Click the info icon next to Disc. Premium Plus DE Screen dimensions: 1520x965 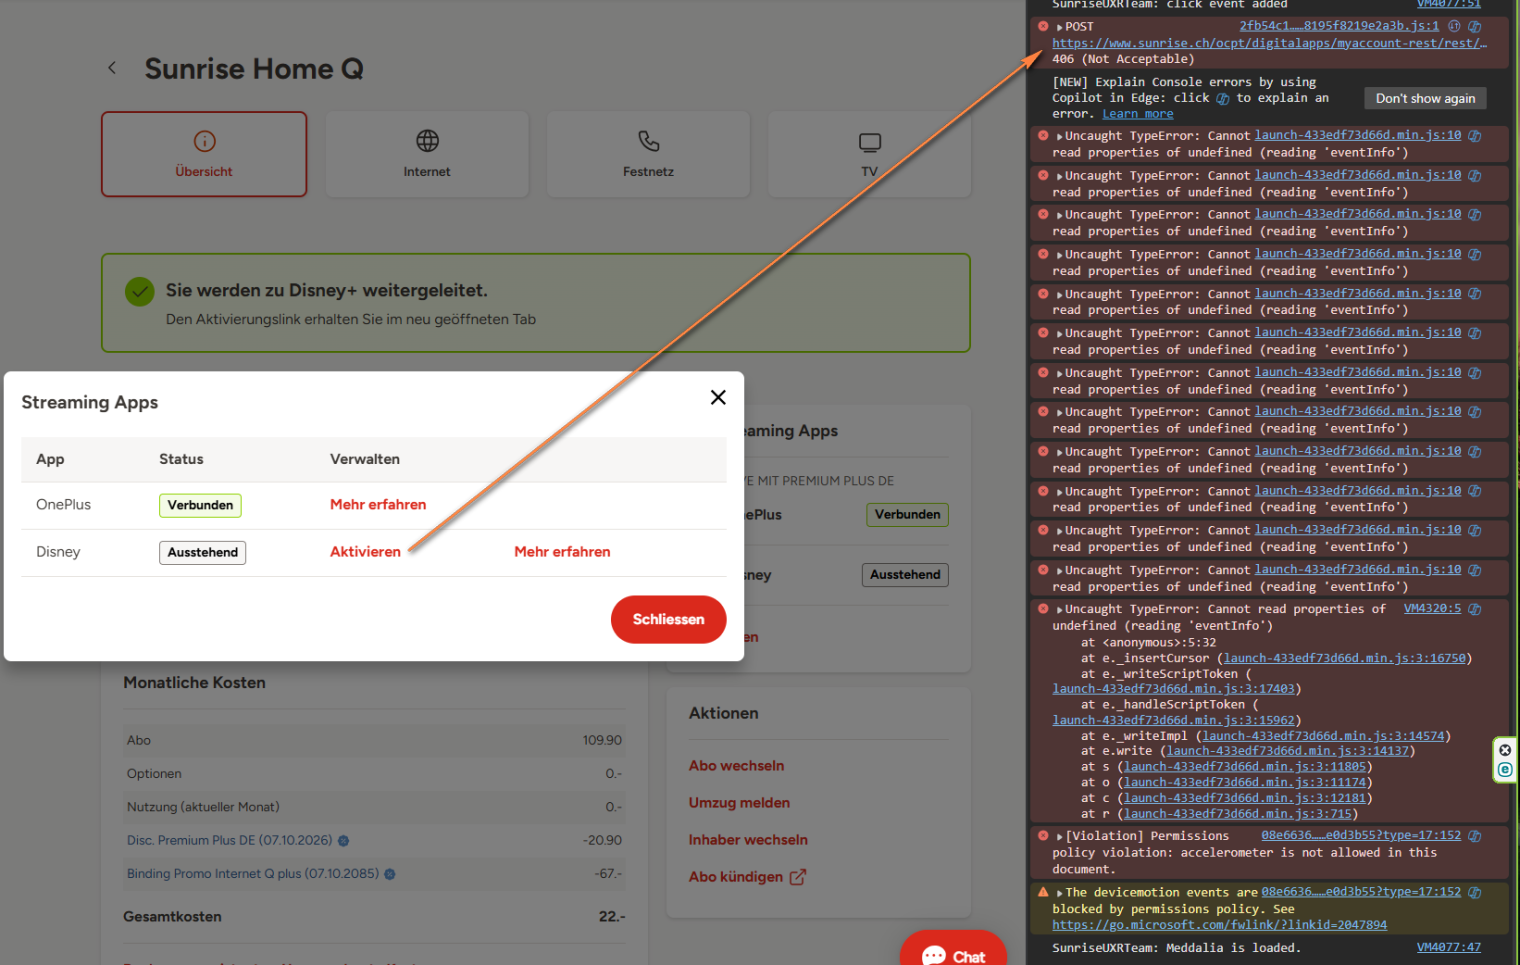coord(344,841)
